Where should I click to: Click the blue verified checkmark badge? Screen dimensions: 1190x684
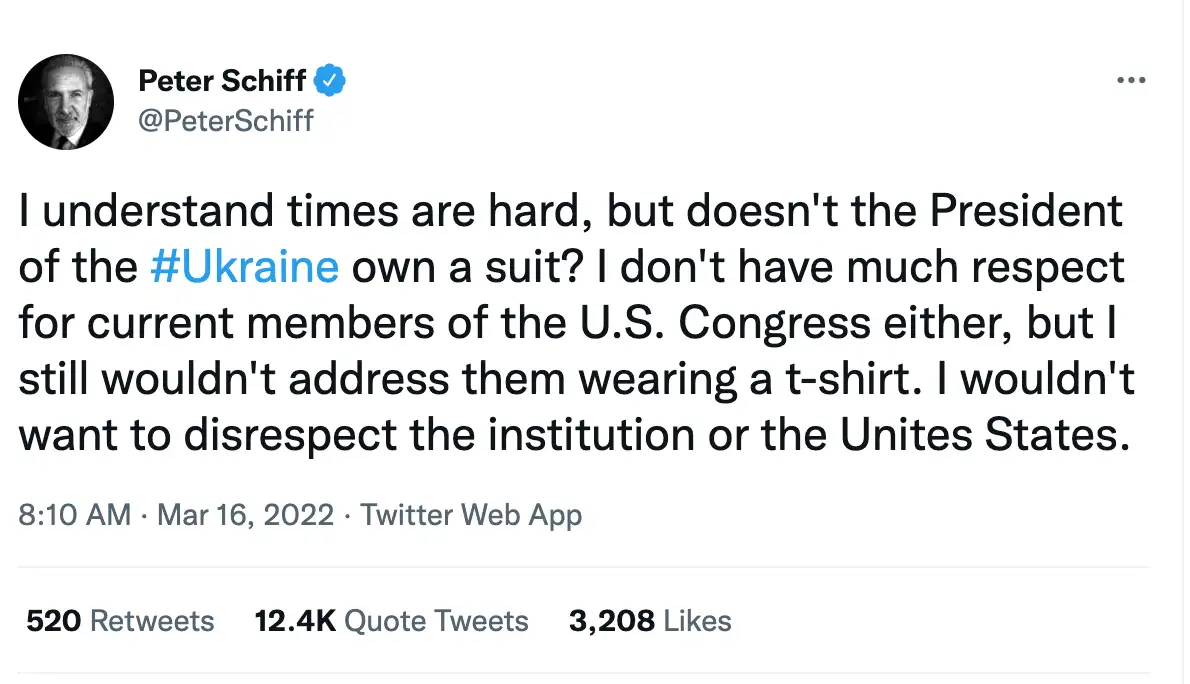329,80
